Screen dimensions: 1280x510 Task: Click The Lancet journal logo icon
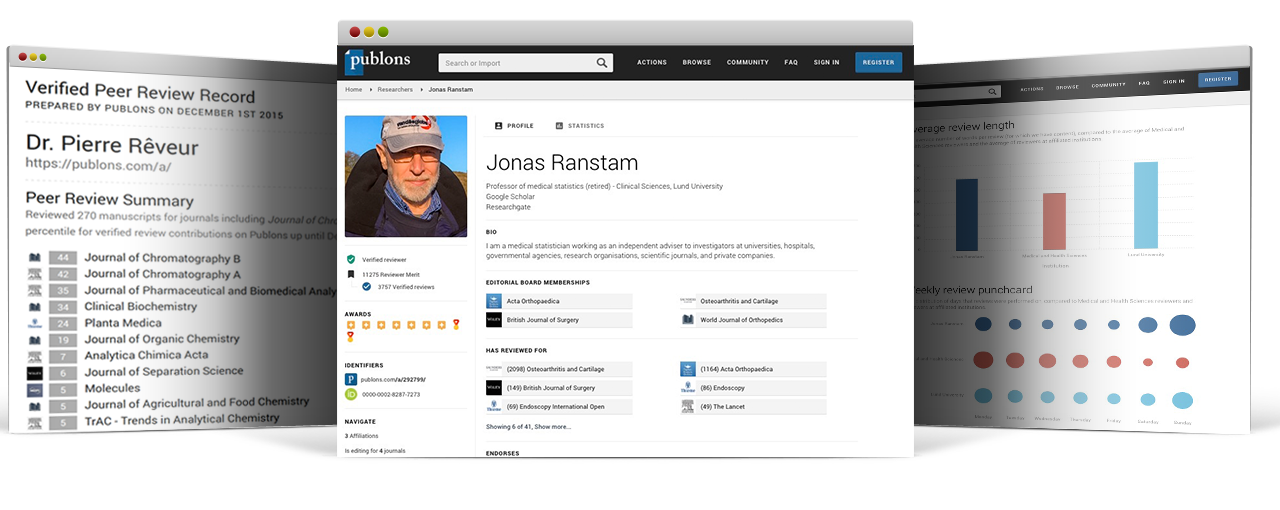[x=687, y=407]
